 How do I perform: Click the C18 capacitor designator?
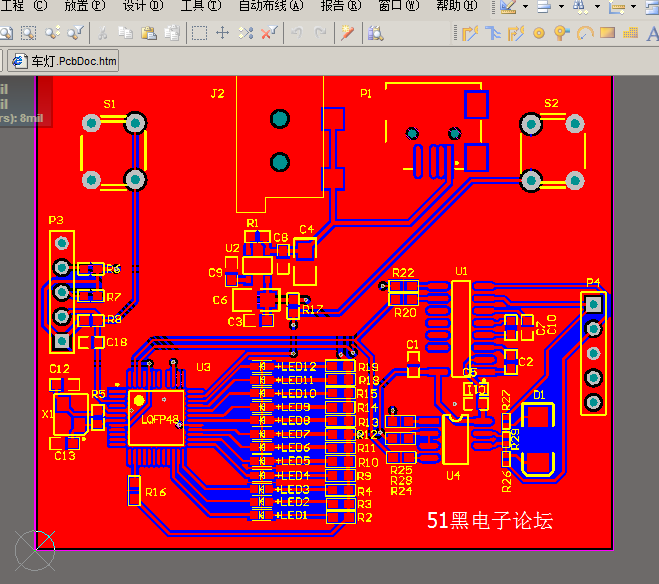(117, 342)
